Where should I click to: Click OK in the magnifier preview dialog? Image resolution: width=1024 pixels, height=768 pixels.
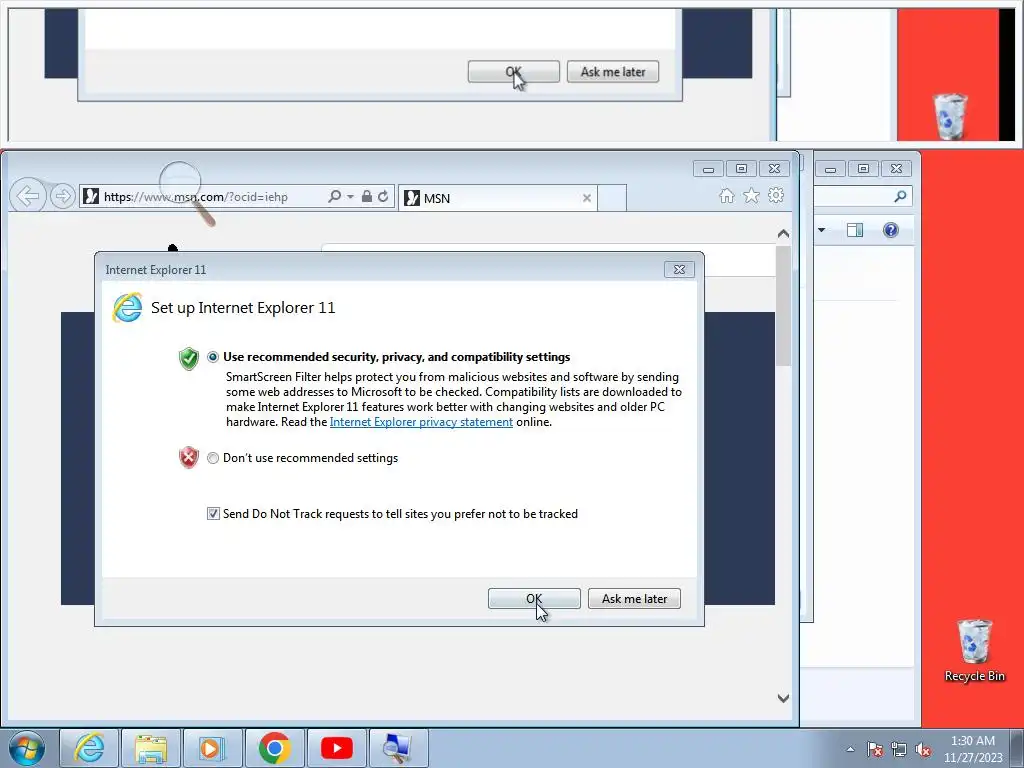pyautogui.click(x=513, y=72)
